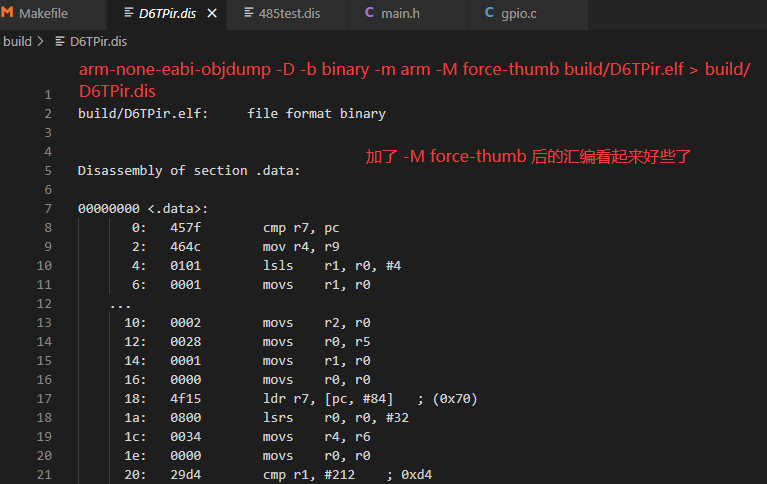Select the D6TPir.dis editor tab

167,14
